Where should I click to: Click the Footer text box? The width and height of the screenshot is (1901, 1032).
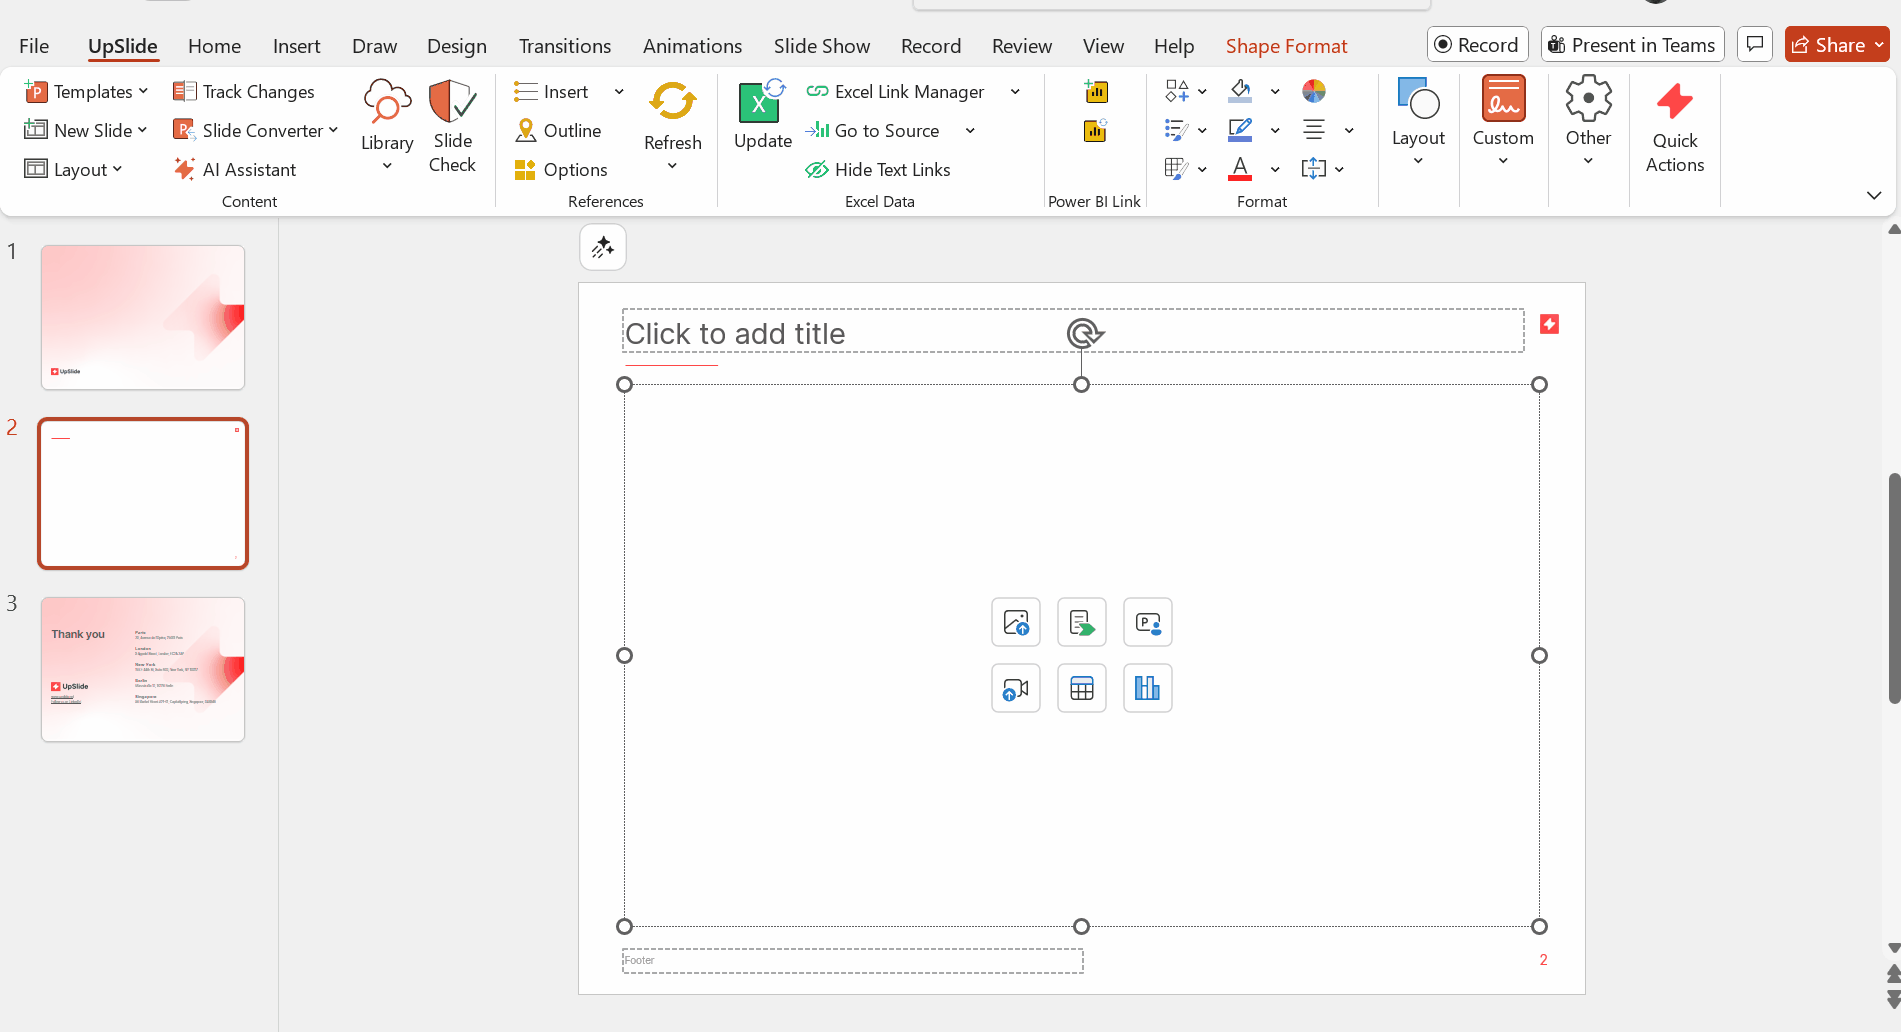(852, 961)
